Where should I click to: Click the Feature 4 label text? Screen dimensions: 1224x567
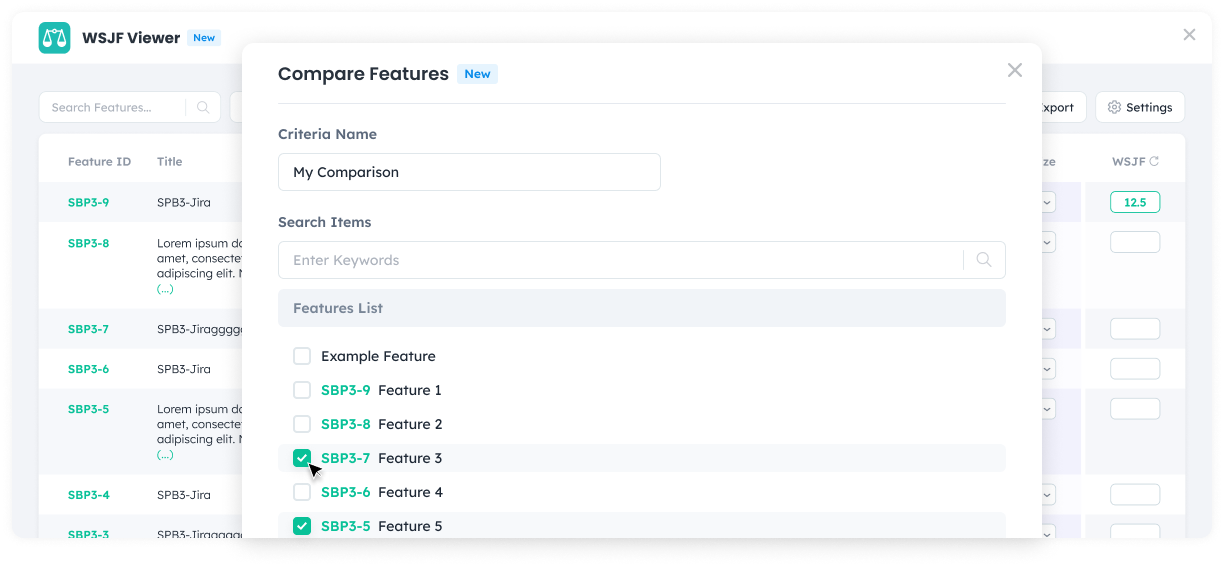coord(410,492)
